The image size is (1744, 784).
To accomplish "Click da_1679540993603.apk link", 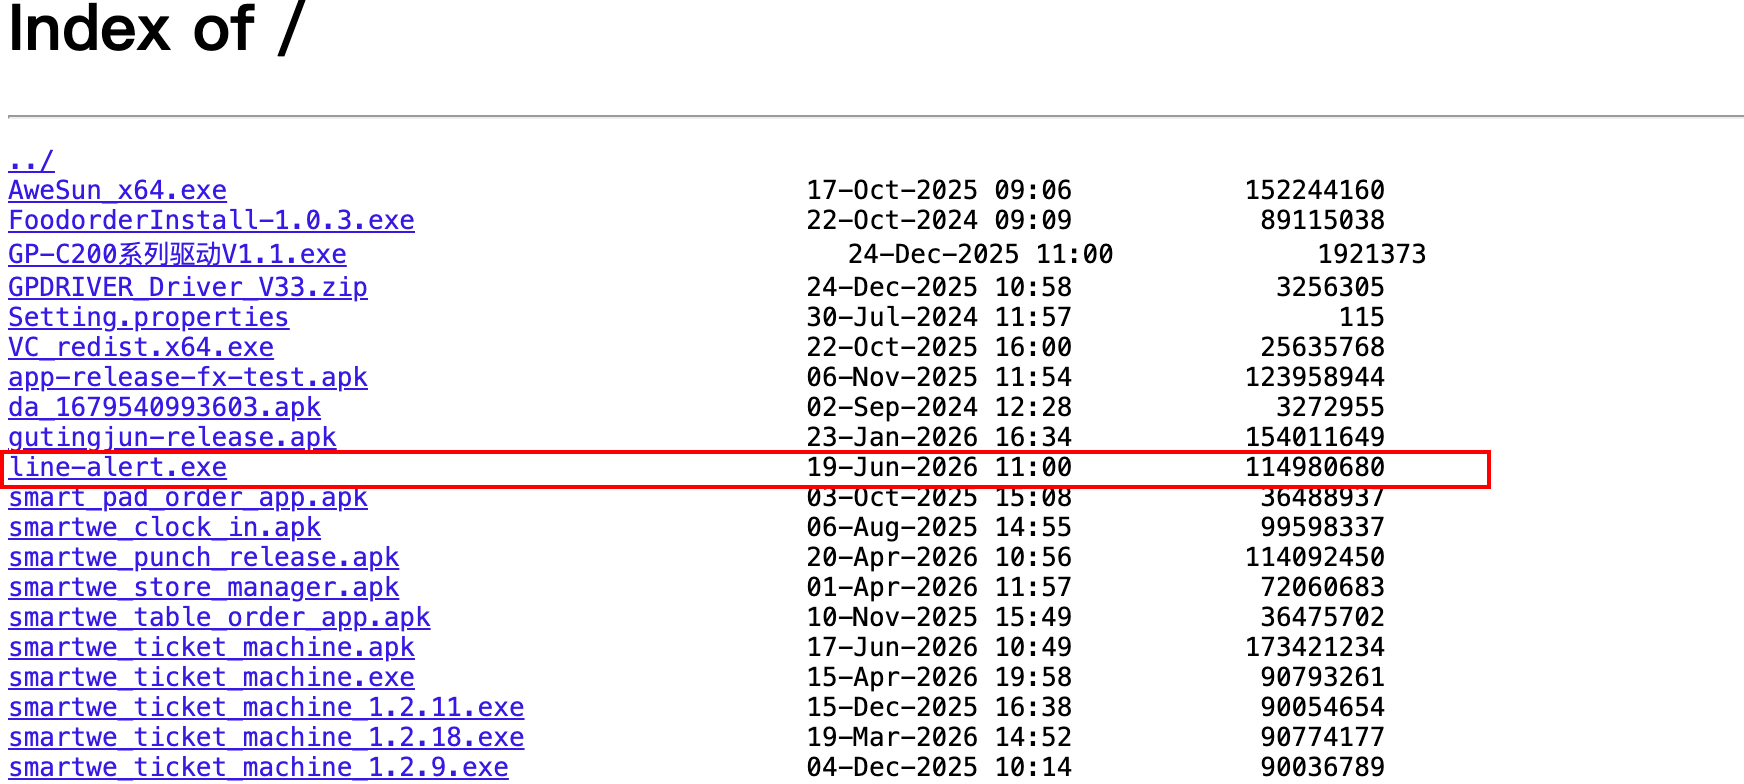I will pos(164,407).
